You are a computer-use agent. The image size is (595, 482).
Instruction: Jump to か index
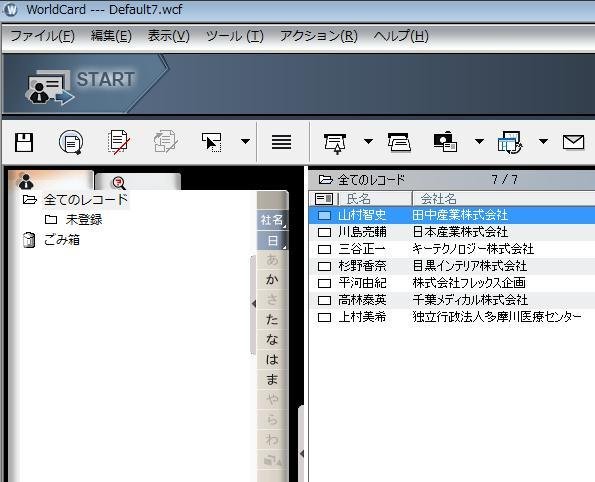[272, 280]
